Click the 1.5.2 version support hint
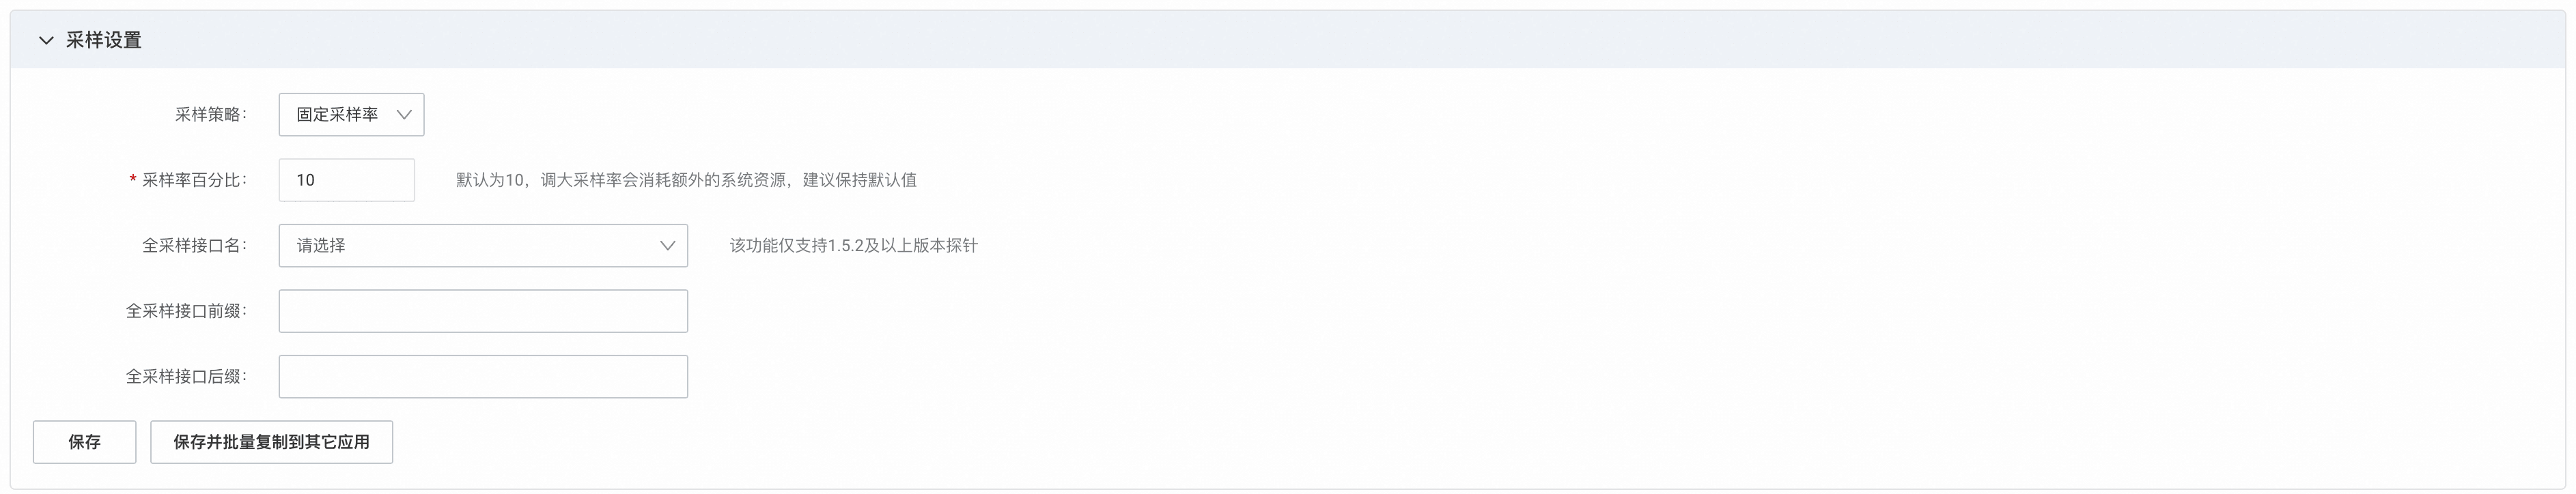 [x=853, y=246]
